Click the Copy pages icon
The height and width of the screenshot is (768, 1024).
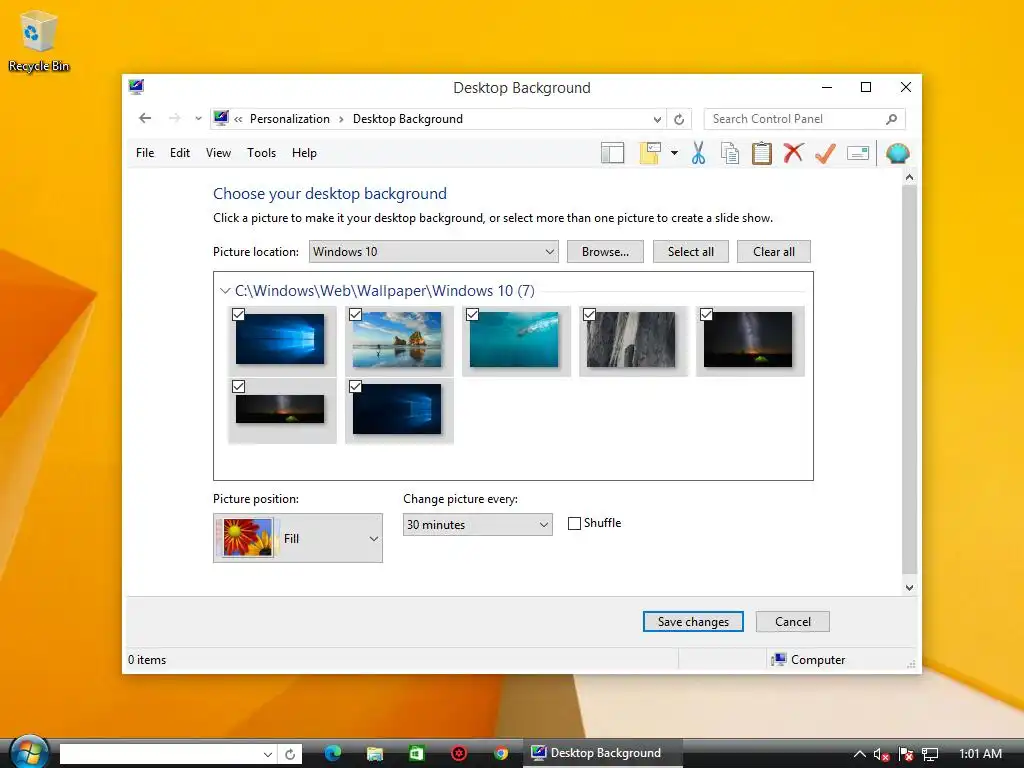pos(729,153)
